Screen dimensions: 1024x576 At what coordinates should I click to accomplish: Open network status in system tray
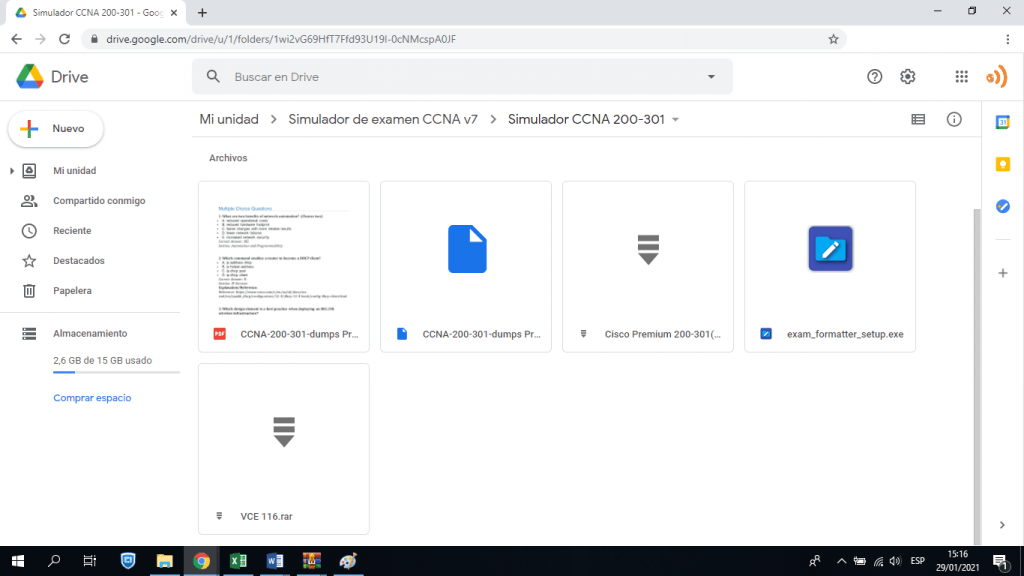(878, 561)
